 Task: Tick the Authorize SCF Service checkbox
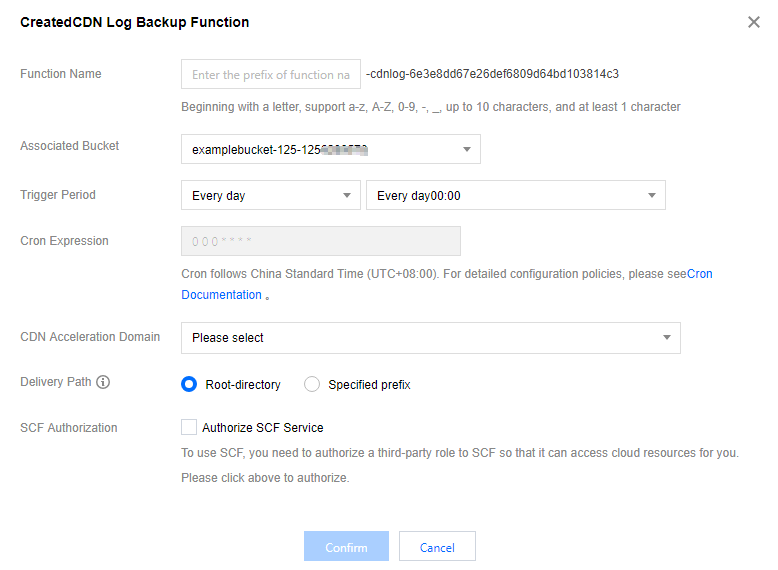[x=189, y=427]
